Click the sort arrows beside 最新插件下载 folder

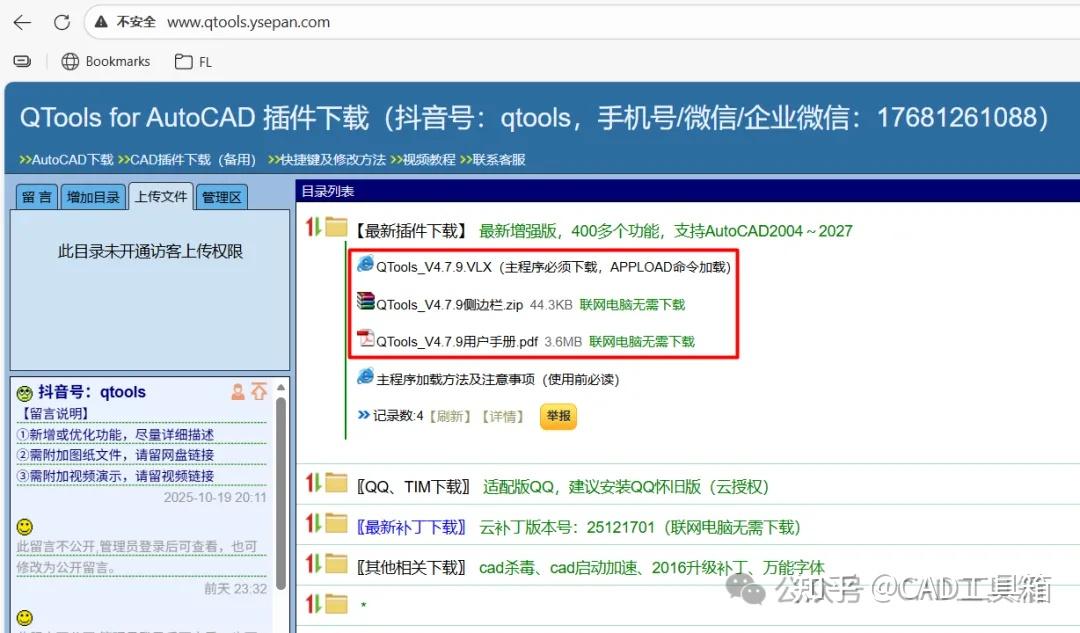coord(313,227)
